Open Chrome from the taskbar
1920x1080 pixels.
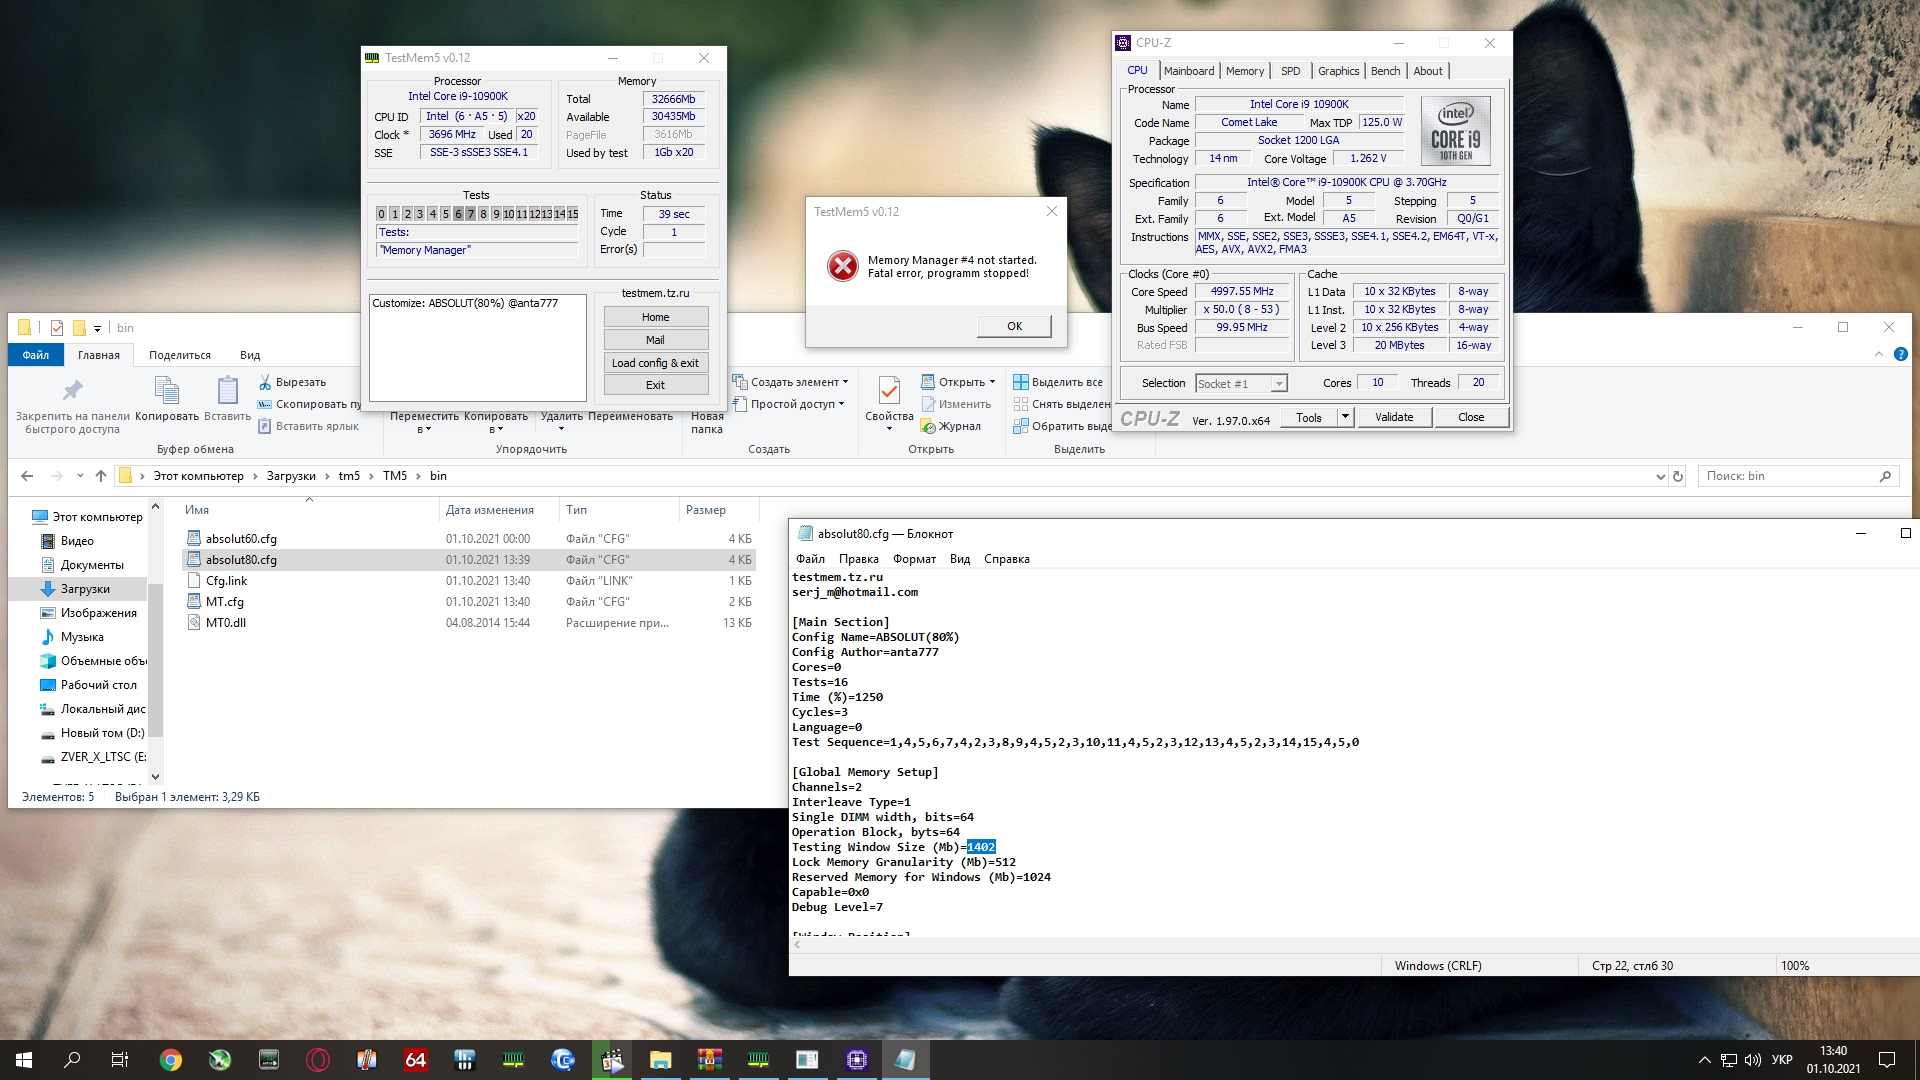[x=171, y=1060]
